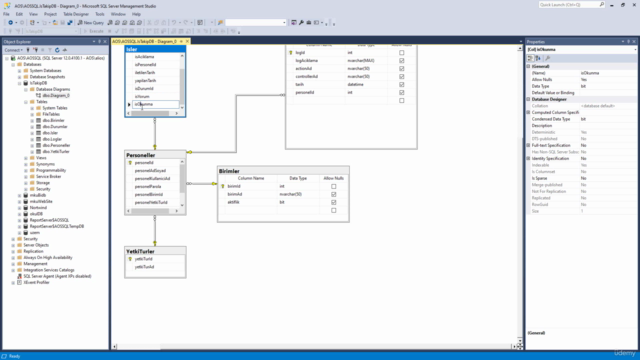Screen dimensions: 640x360
Task: Click the New Query button
Action: coord(91,23)
